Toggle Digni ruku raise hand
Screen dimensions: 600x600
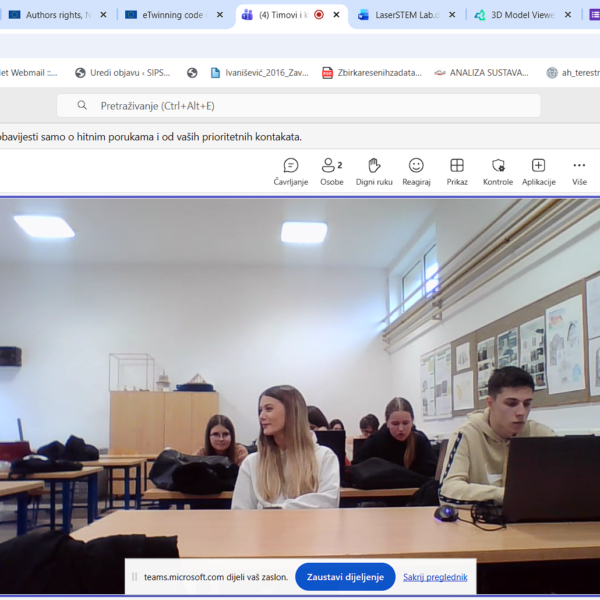(374, 171)
